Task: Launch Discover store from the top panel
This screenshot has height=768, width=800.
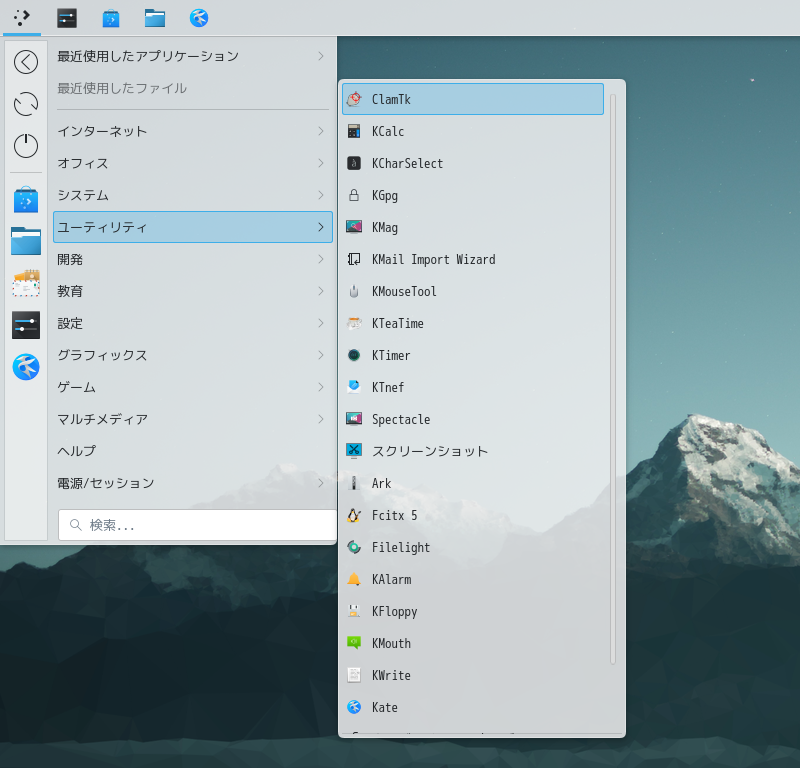Action: pyautogui.click(x=111, y=18)
